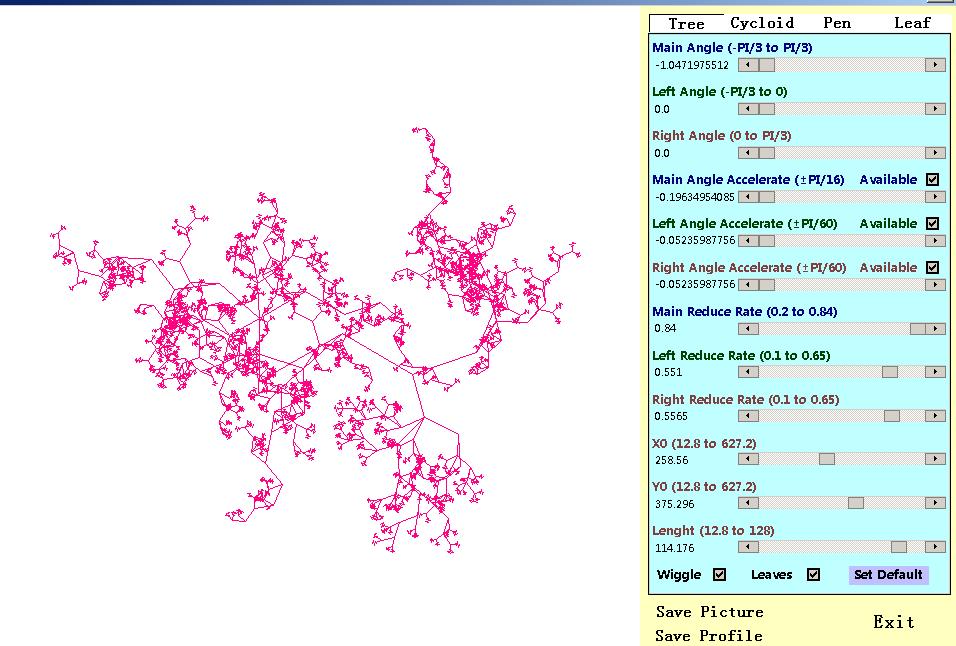Click the Main Reduce Rate slider thumb

pos(918,328)
